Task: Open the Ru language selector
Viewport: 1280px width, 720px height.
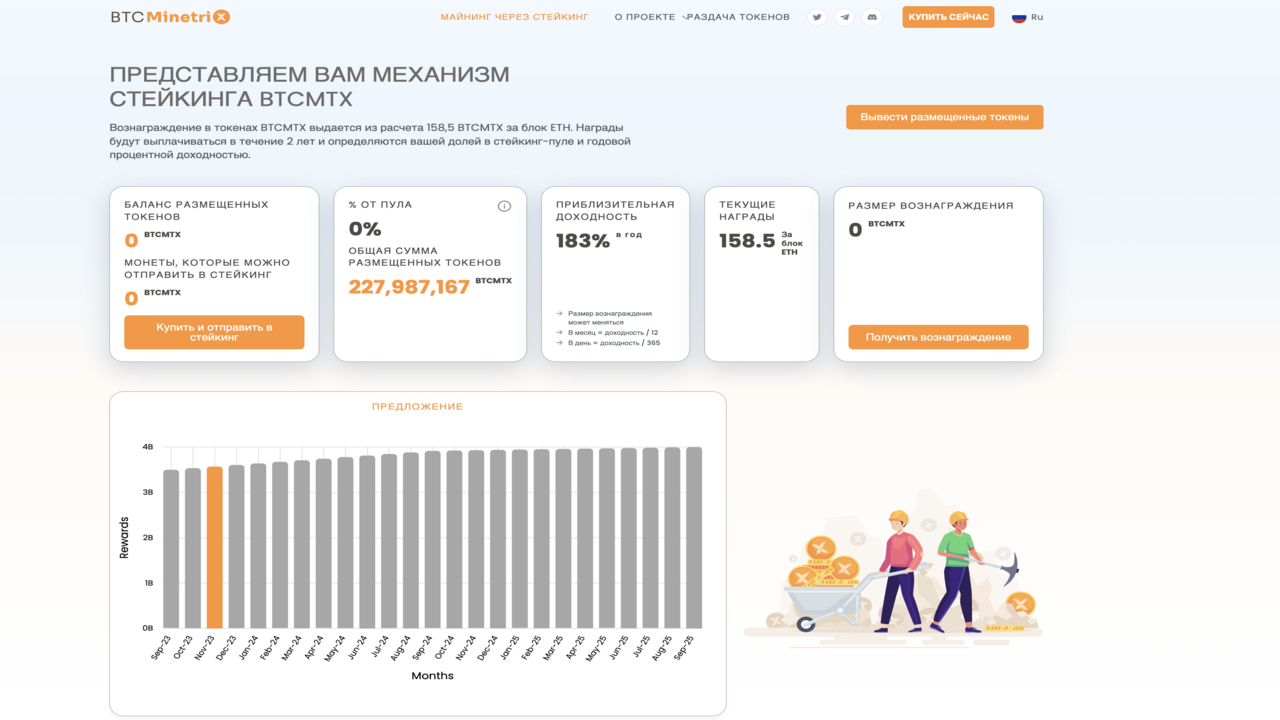Action: tap(1028, 17)
